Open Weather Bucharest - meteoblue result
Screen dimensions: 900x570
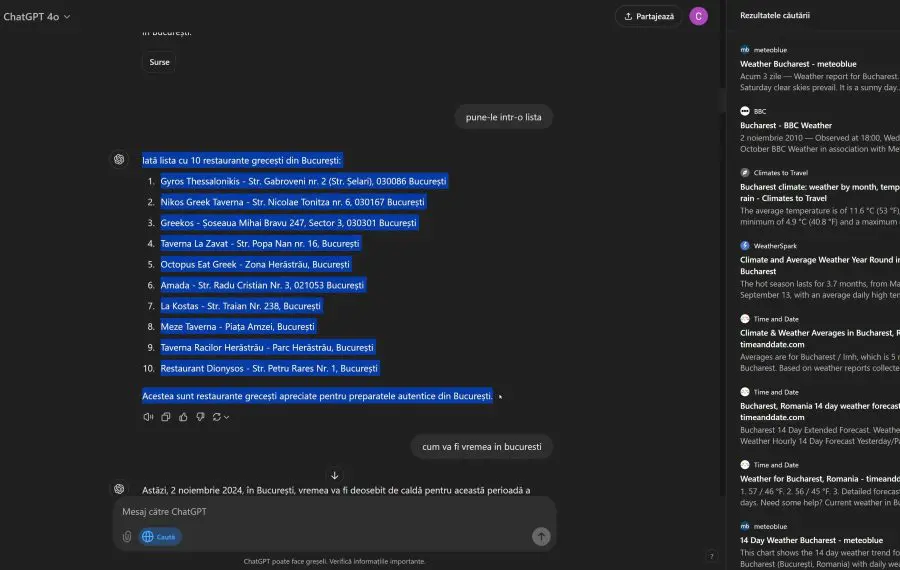(x=798, y=64)
